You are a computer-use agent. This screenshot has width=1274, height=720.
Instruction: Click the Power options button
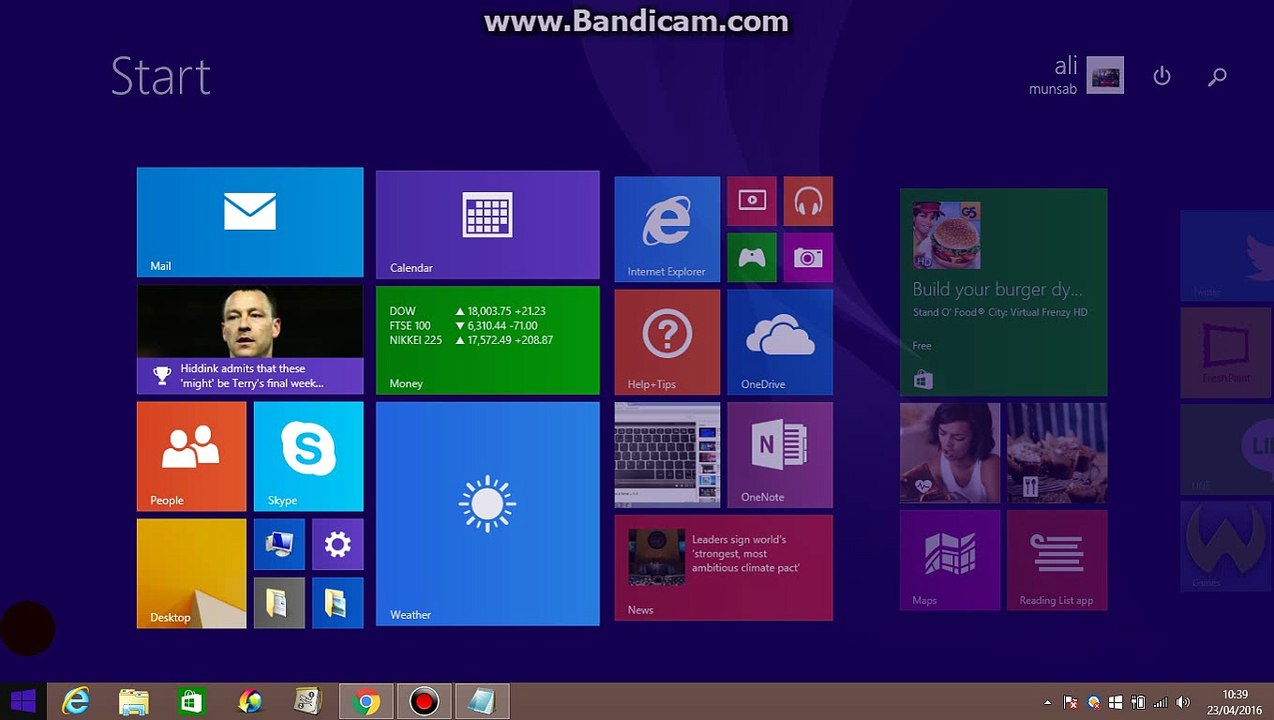(1161, 76)
